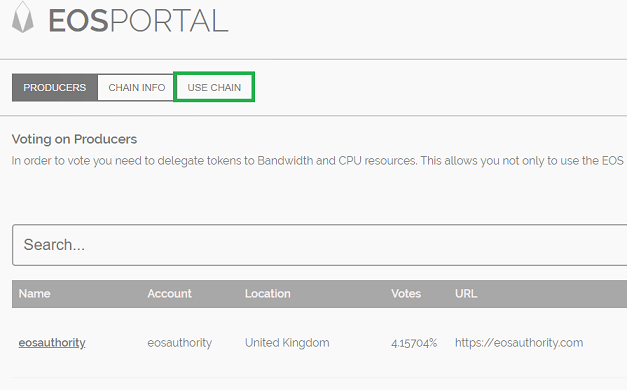The width and height of the screenshot is (627, 390).
Task: Select the Voting on Producers heading
Action: click(x=74, y=139)
